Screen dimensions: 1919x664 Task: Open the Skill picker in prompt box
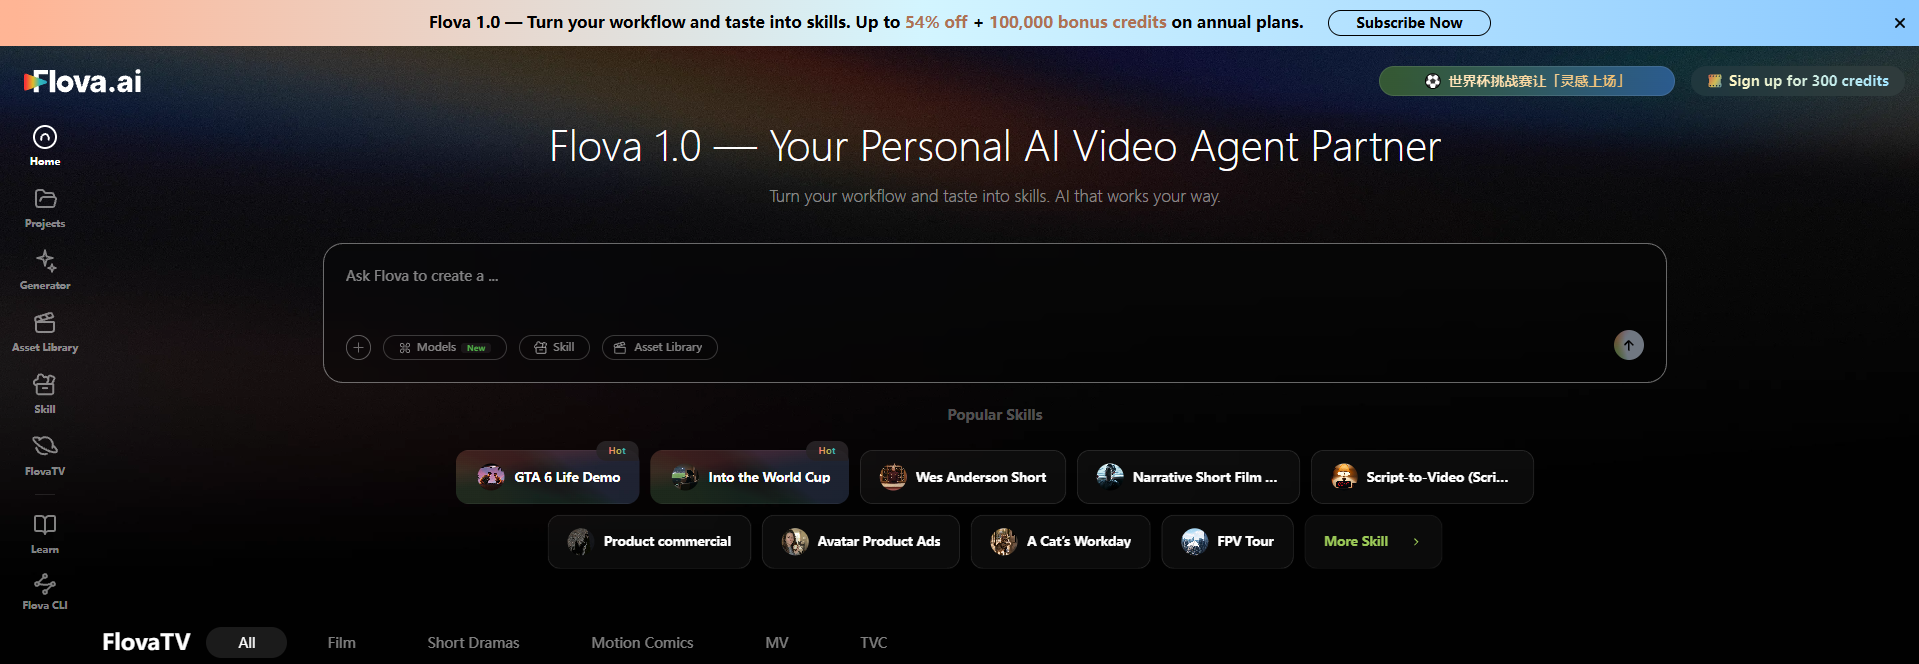click(554, 347)
